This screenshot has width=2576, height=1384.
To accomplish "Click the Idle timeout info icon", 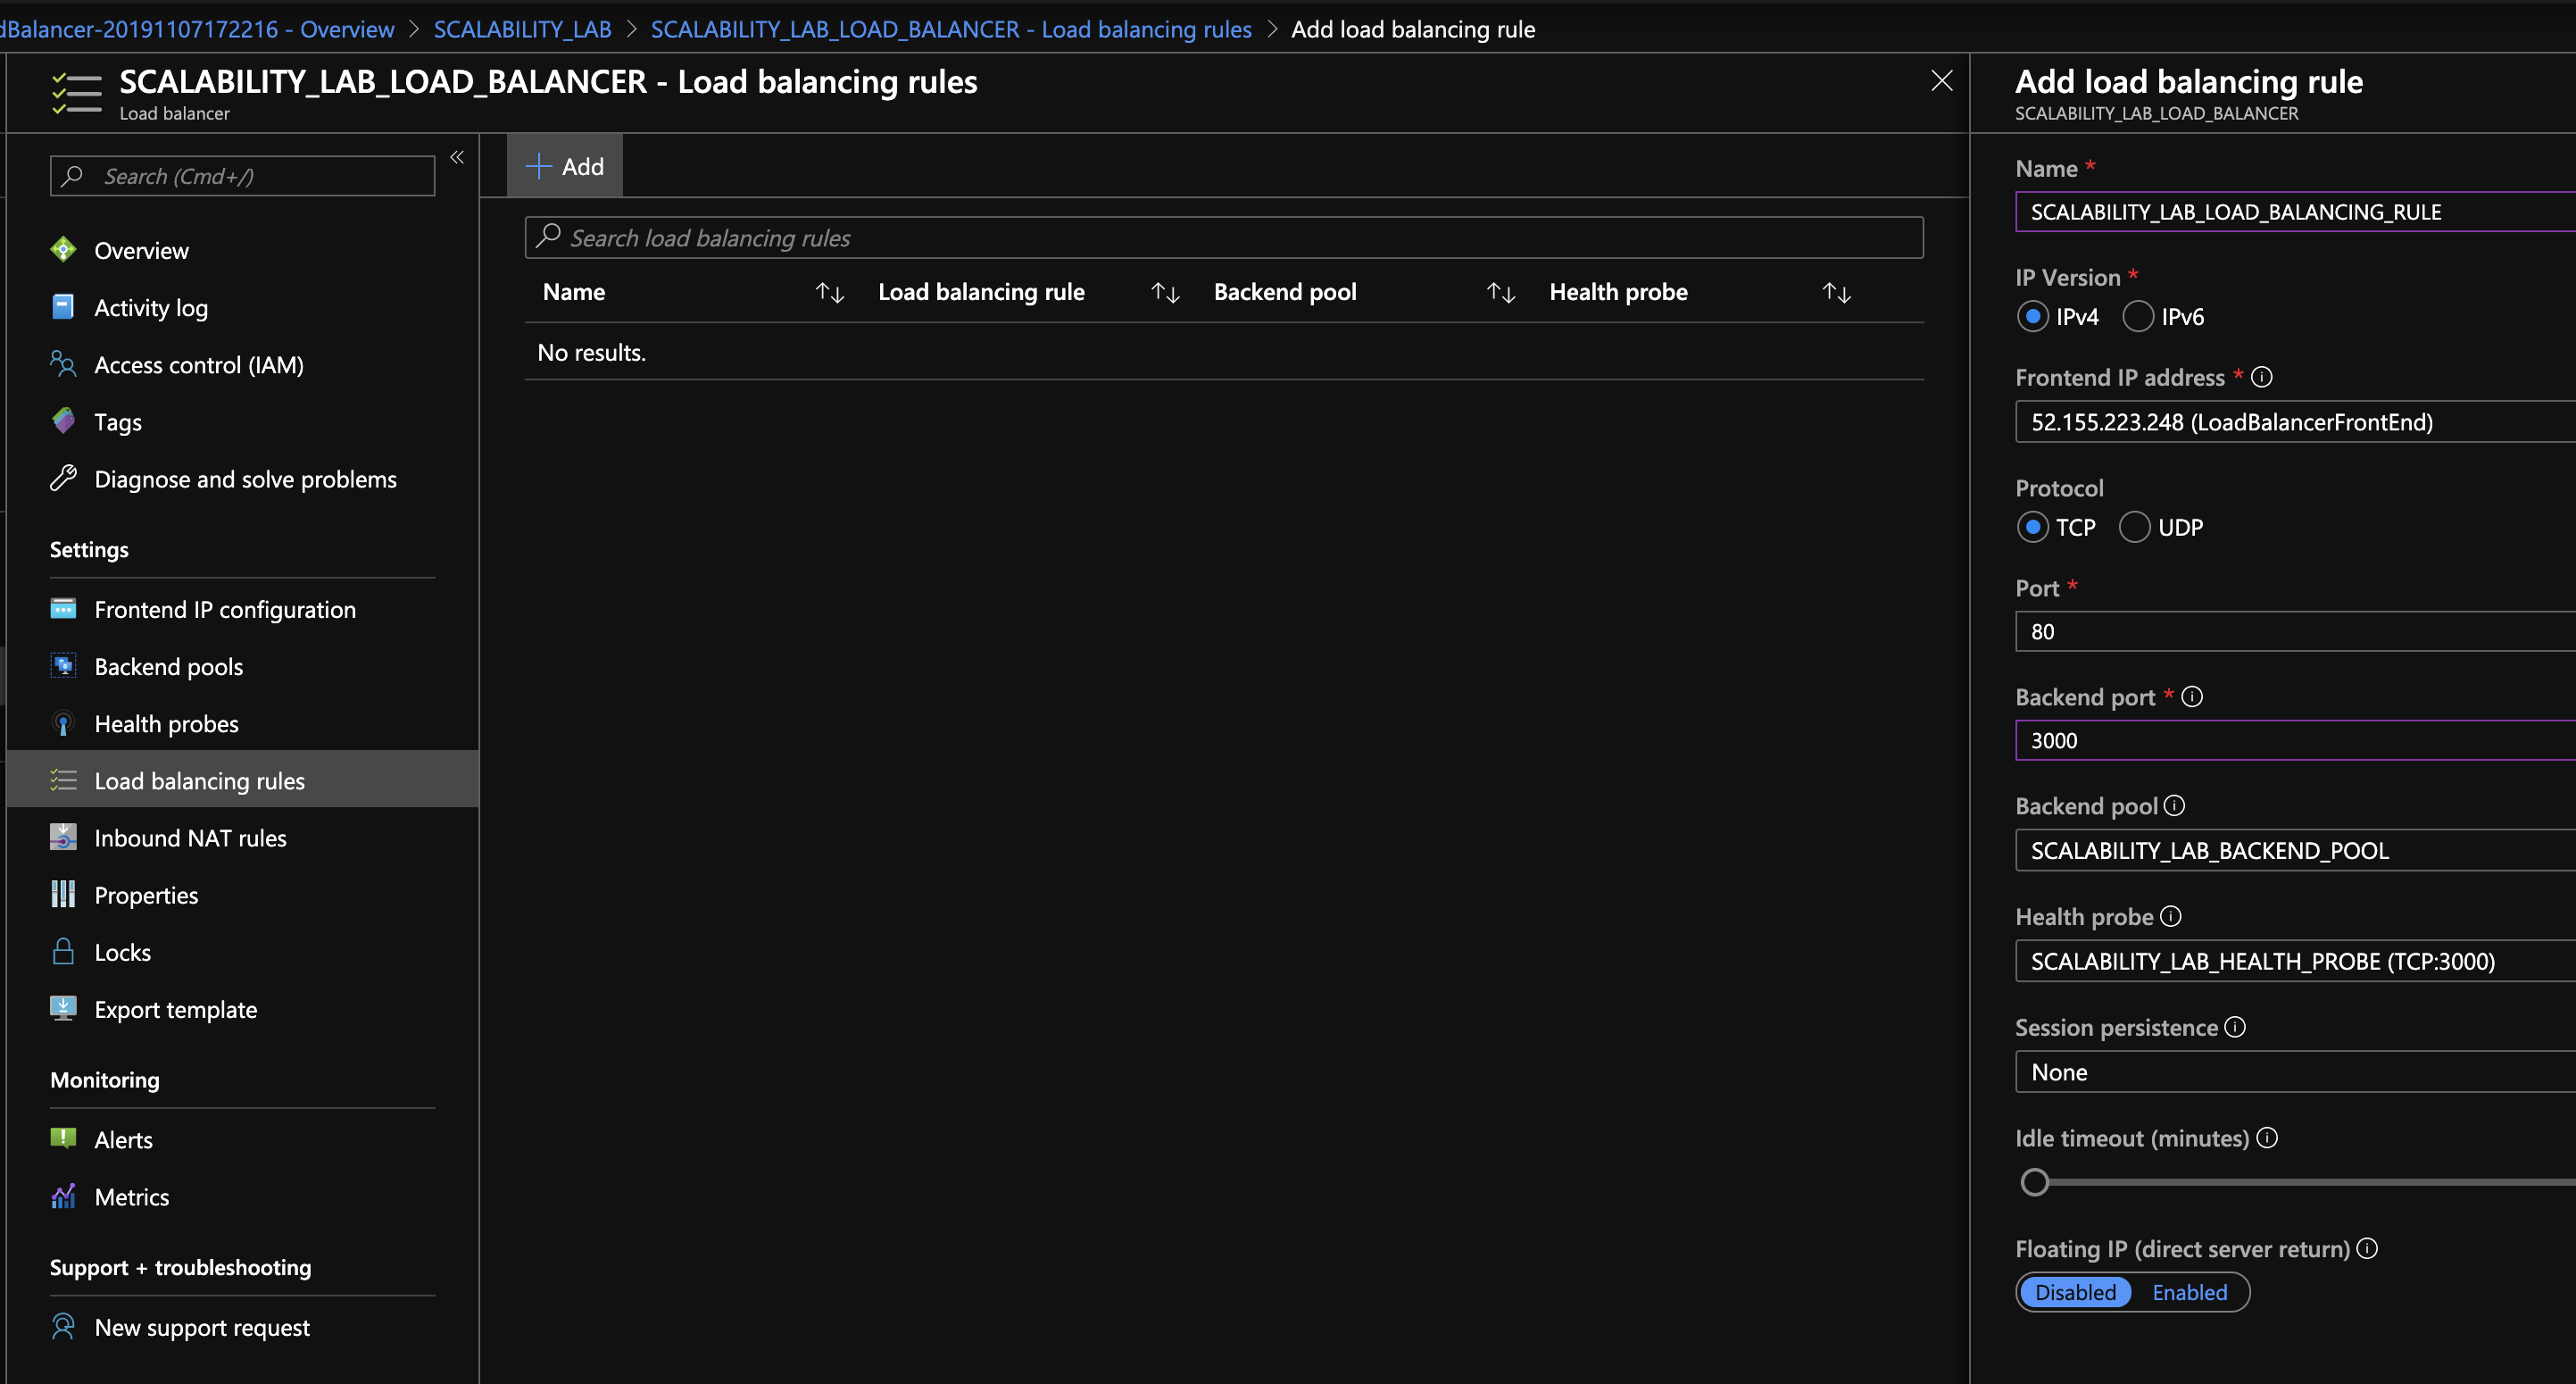I will click(2268, 1138).
